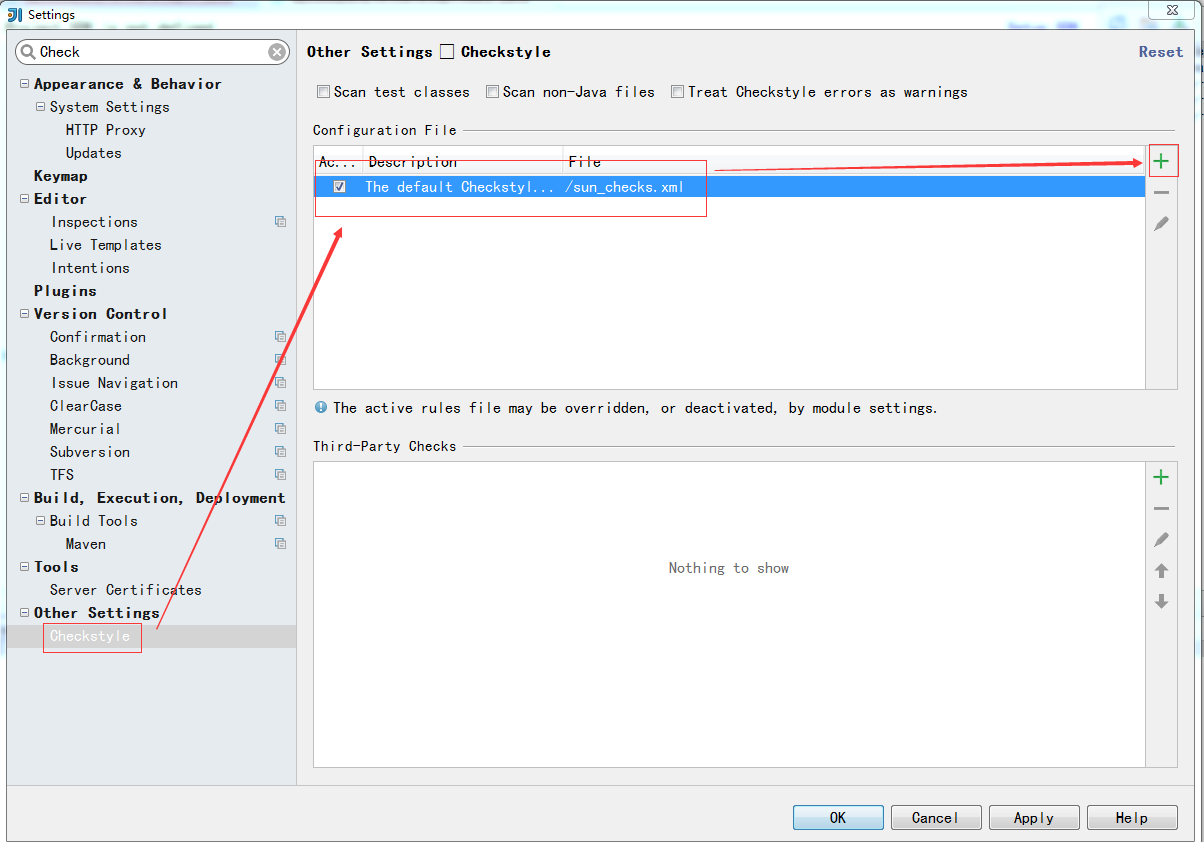Clear the Check search text
1204x842 pixels.
(277, 52)
